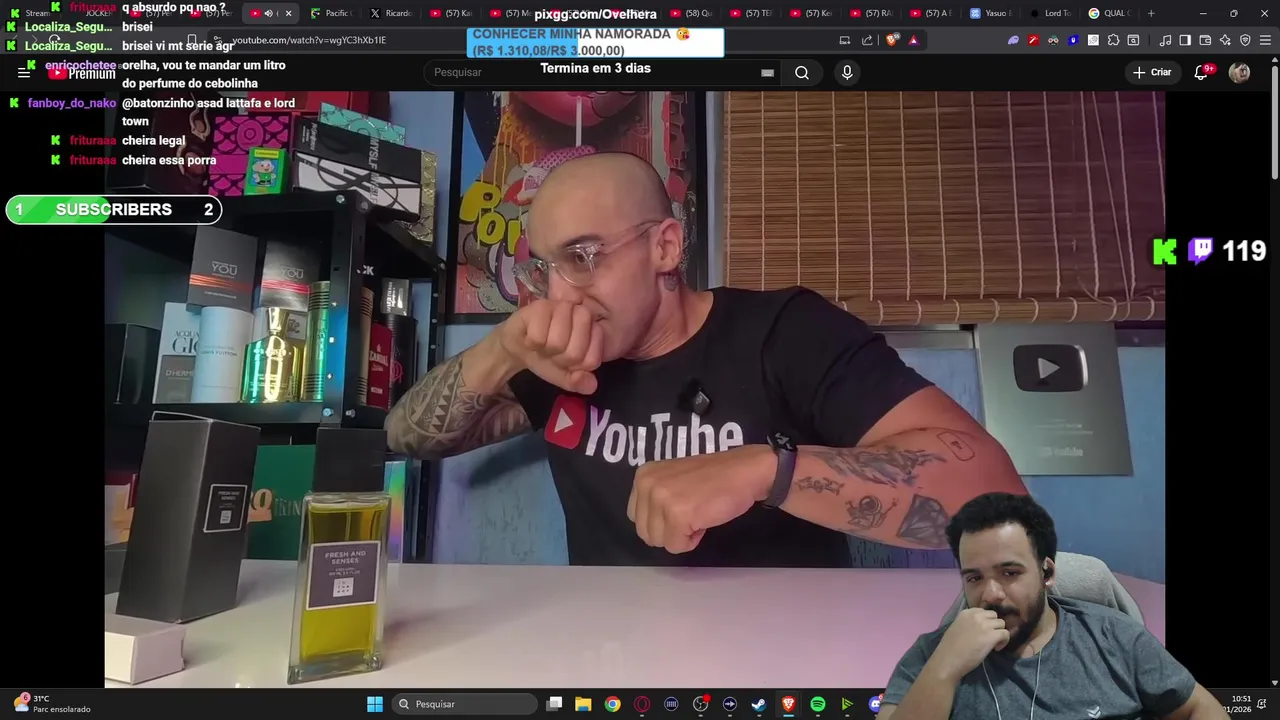Image resolution: width=1280 pixels, height=720 pixels.
Task: Click the on-screen keyboard icon in search box
Action: coord(767,72)
